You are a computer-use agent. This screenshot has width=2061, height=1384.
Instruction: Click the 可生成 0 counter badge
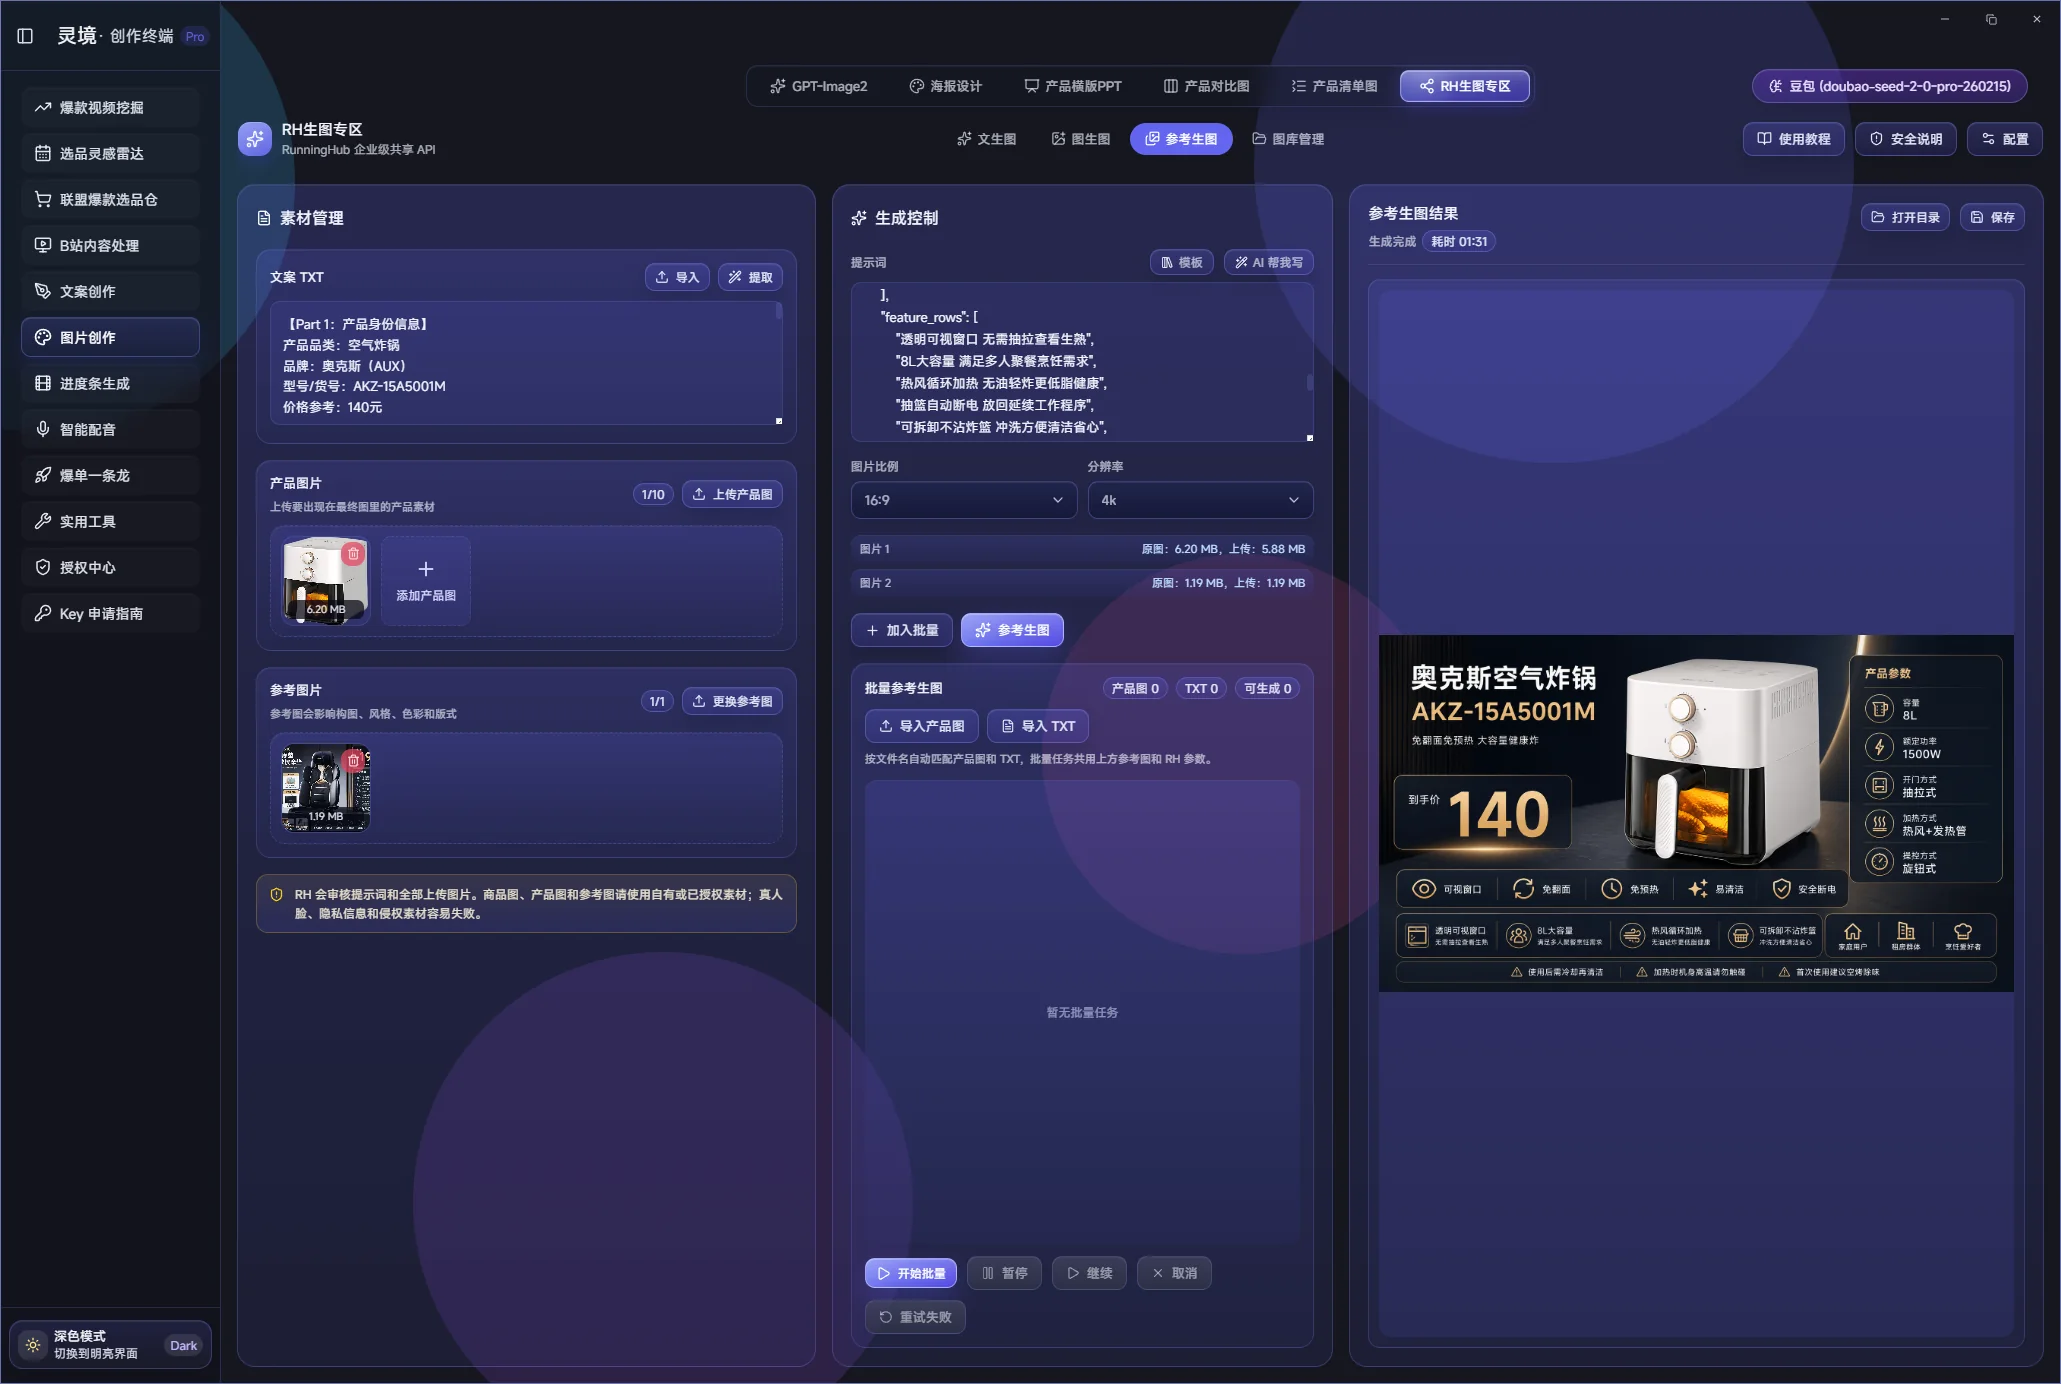click(1267, 688)
